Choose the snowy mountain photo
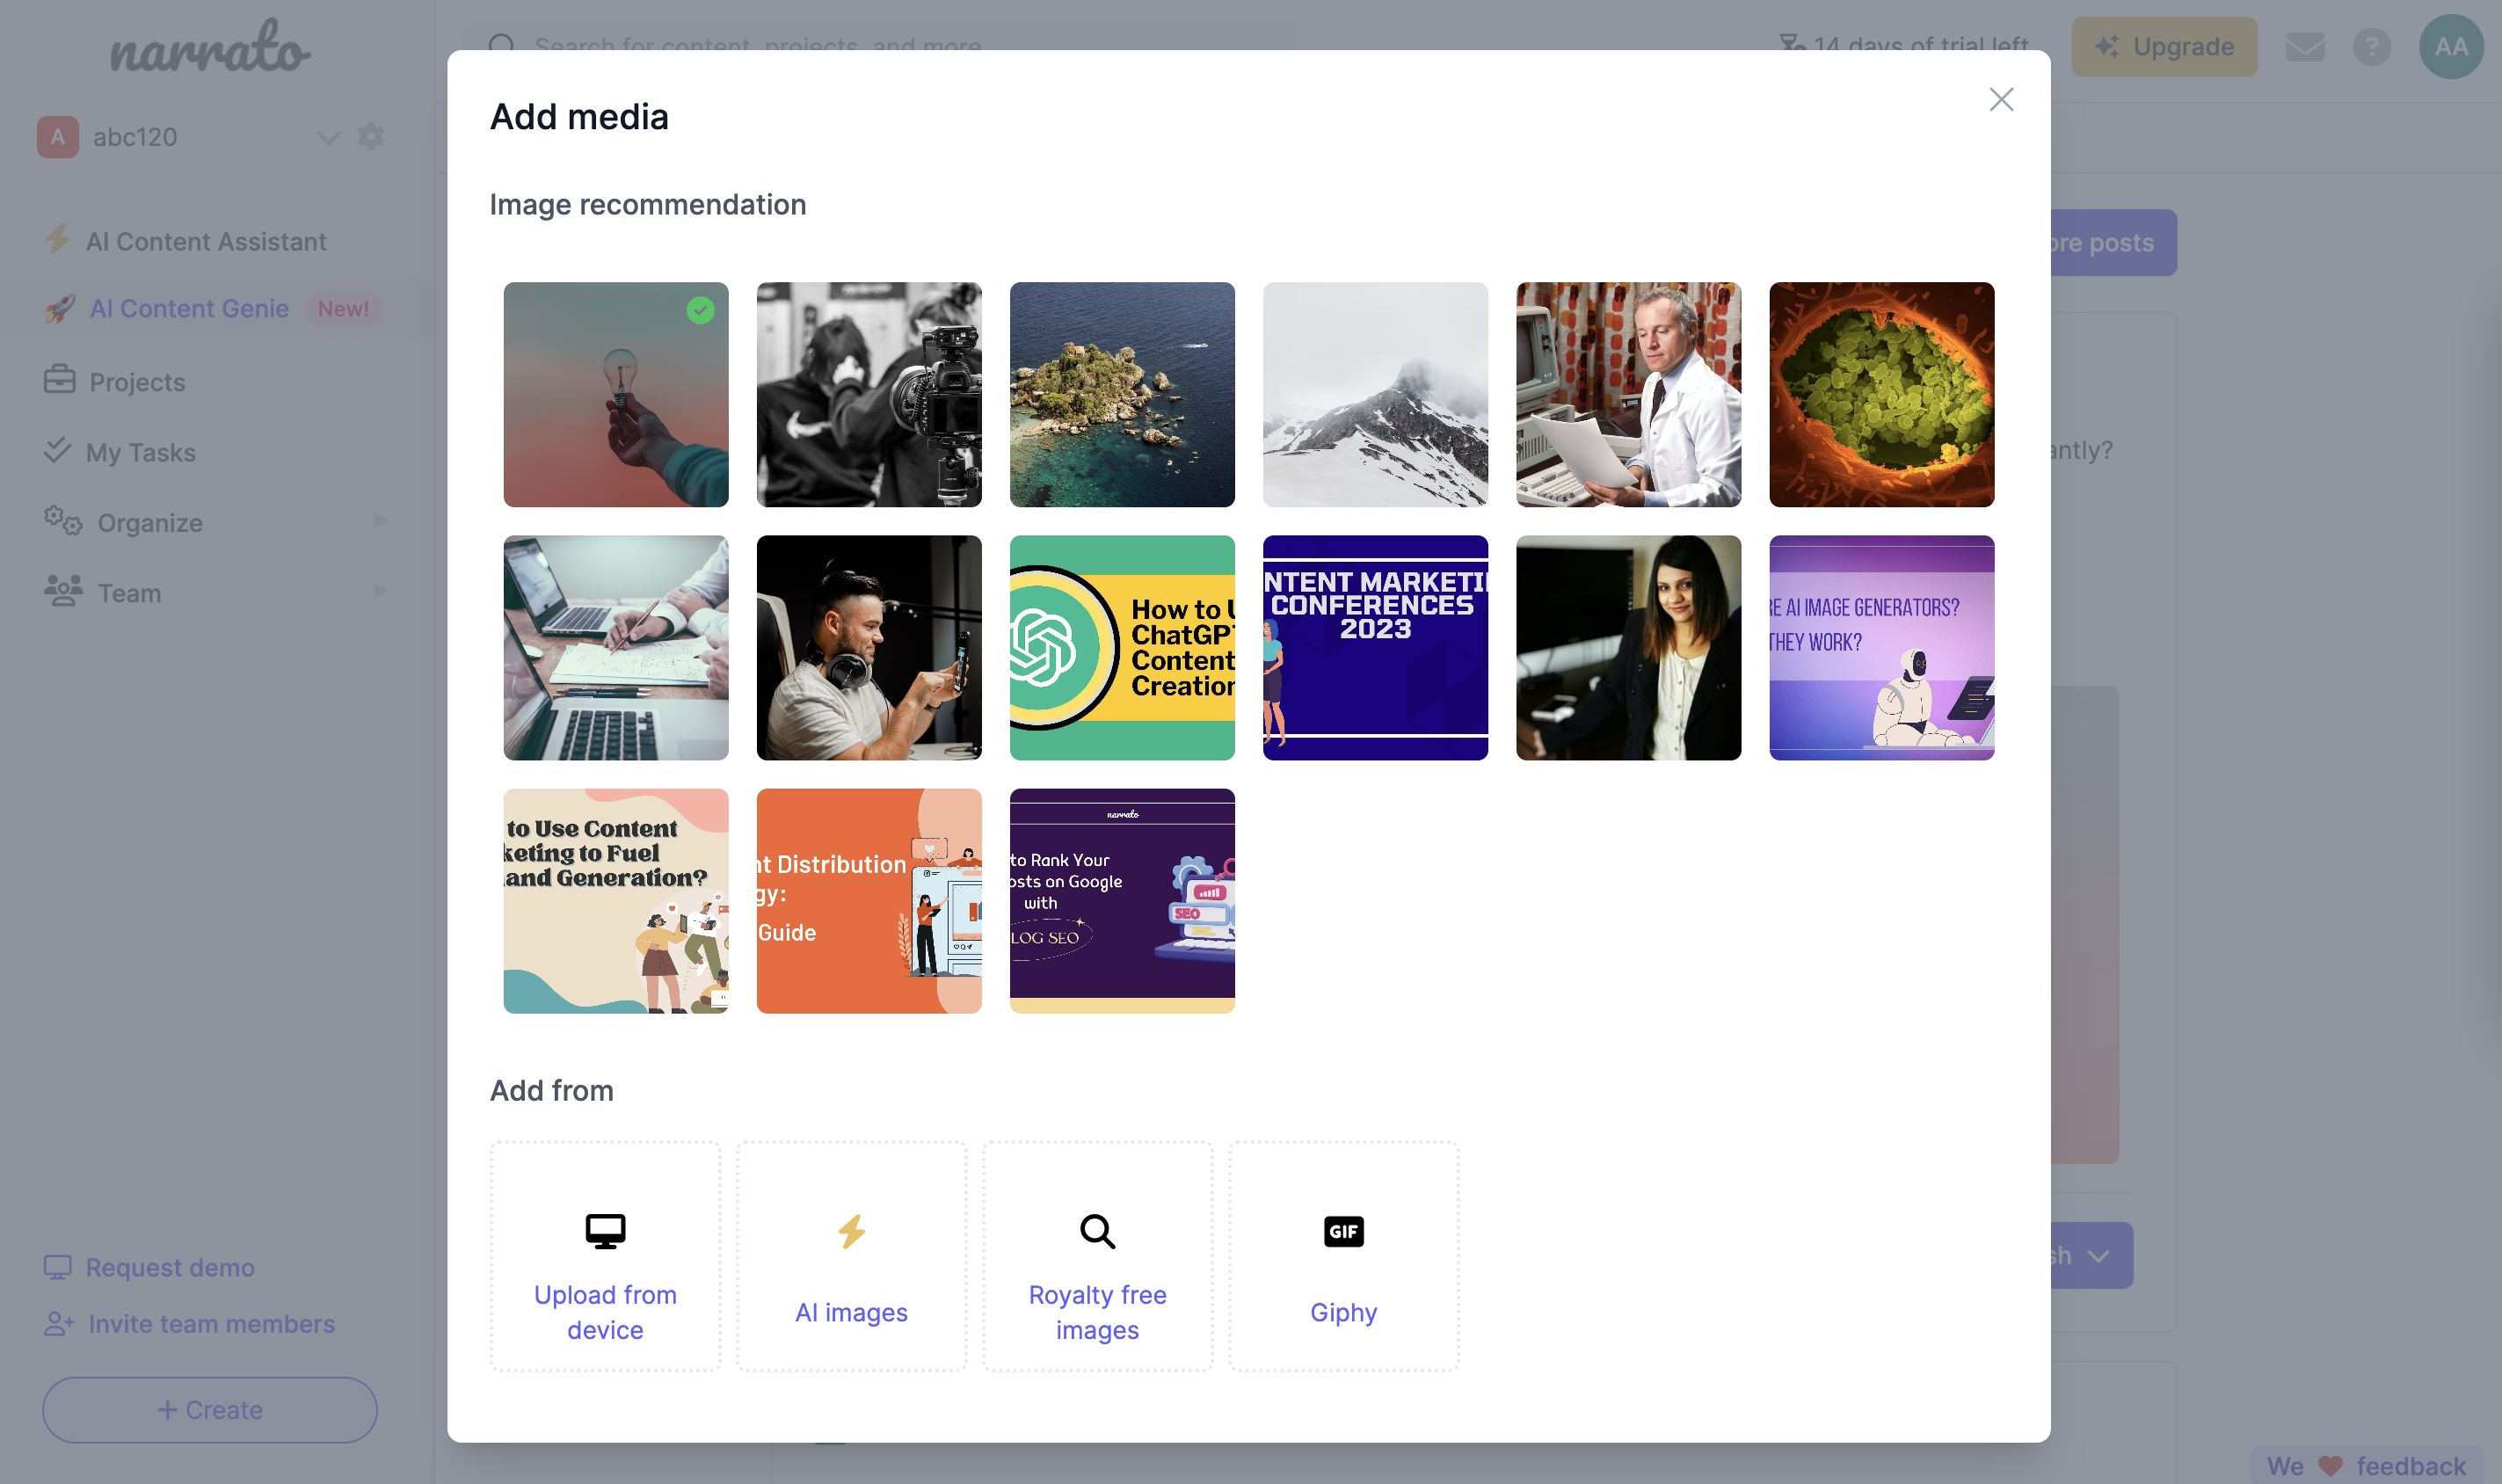The width and height of the screenshot is (2502, 1484). pos(1375,394)
